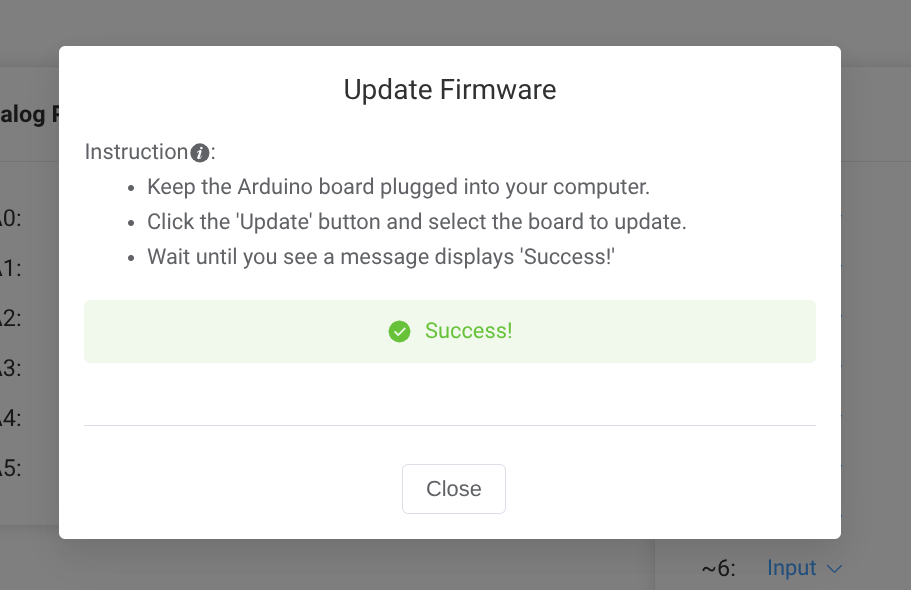The image size is (911, 590).
Task: Click the 'Wait until you see a message' bullet
Action: 380,256
